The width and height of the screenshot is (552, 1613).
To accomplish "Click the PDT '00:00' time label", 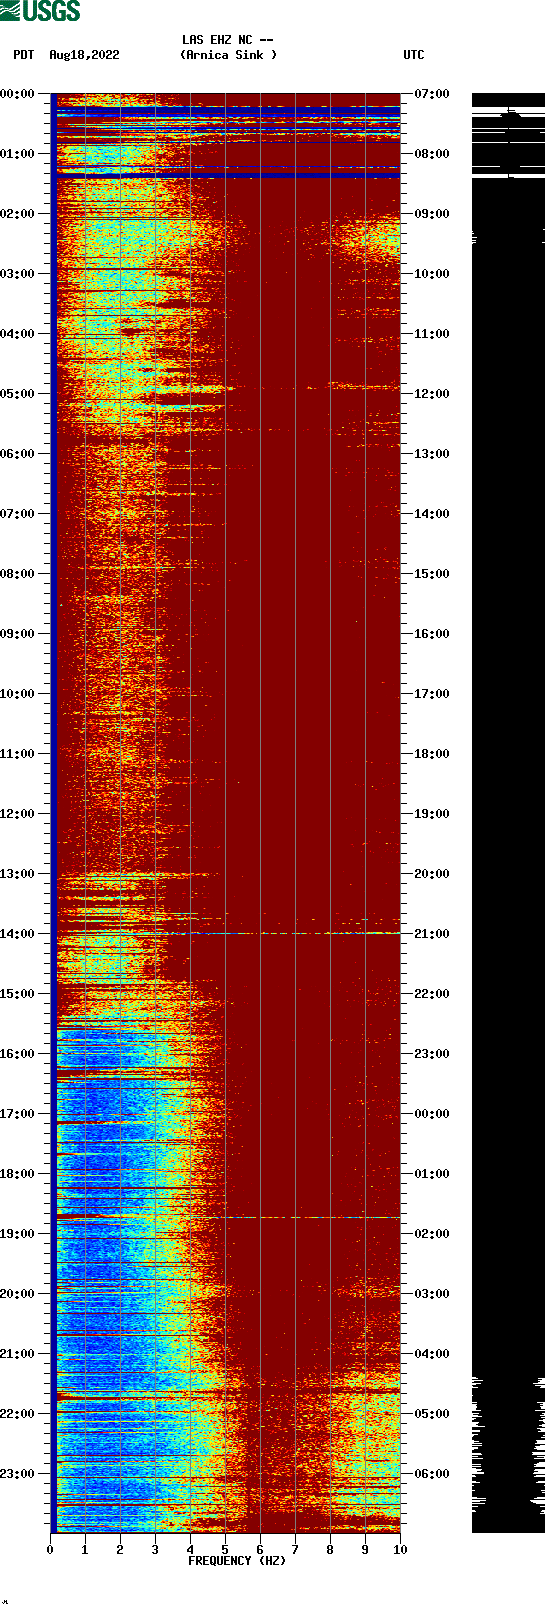I will 18,94.
